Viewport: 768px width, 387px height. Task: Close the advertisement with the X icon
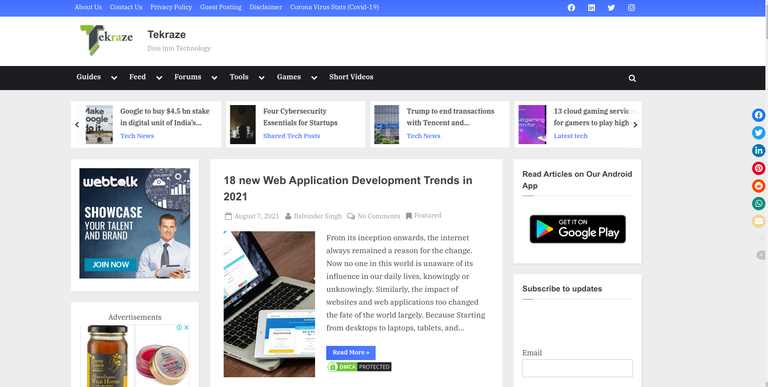coord(186,327)
